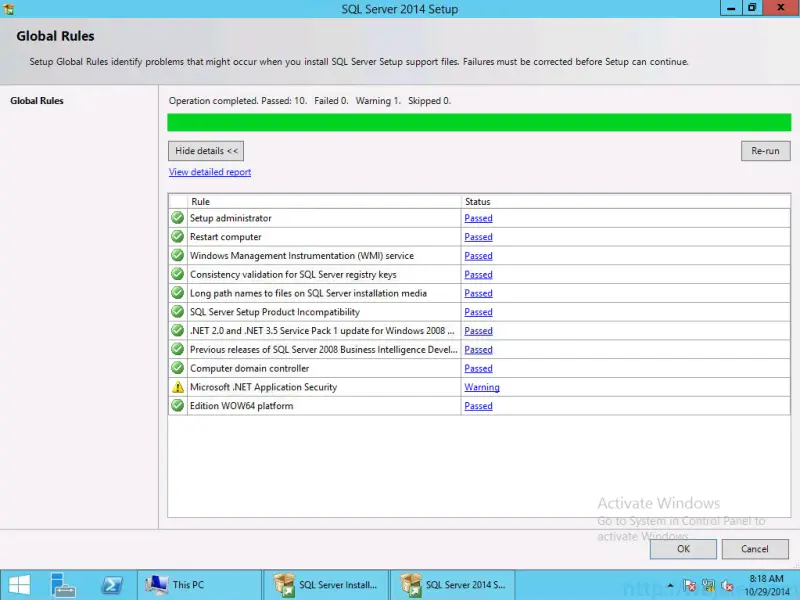Click the warning icon for Microsoft .NET Application Security
Viewport: 800px width, 600px height.
click(x=177, y=387)
